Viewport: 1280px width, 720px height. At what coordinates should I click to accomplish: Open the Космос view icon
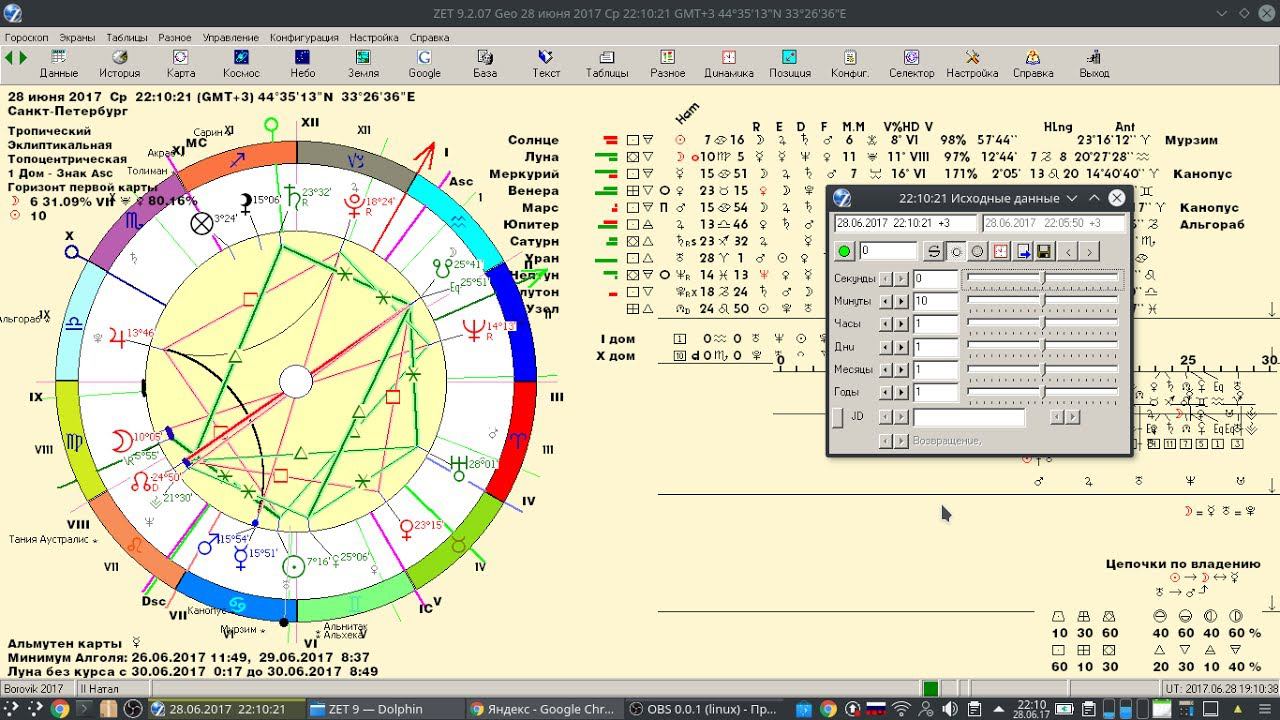click(x=241, y=63)
